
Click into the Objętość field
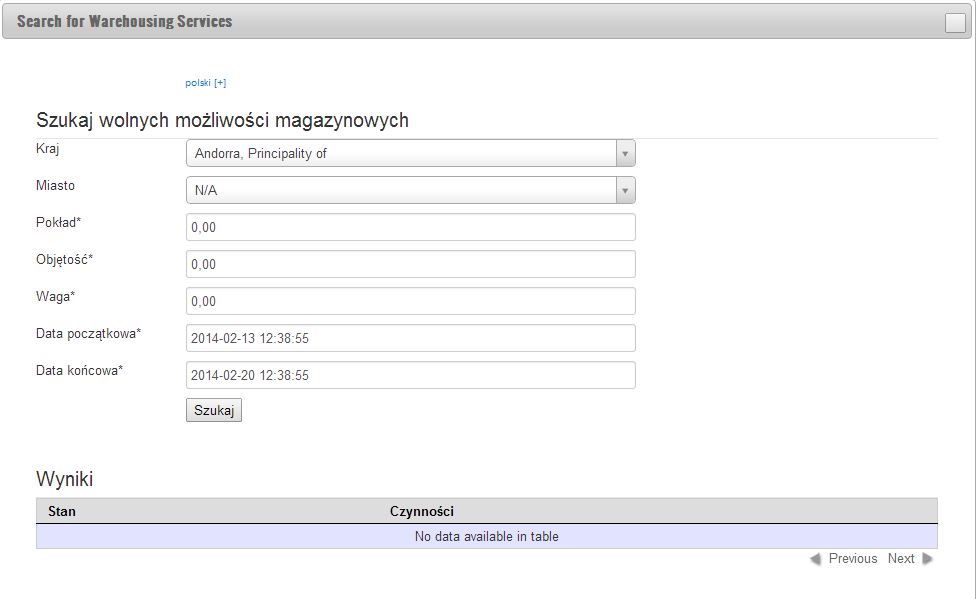(410, 264)
